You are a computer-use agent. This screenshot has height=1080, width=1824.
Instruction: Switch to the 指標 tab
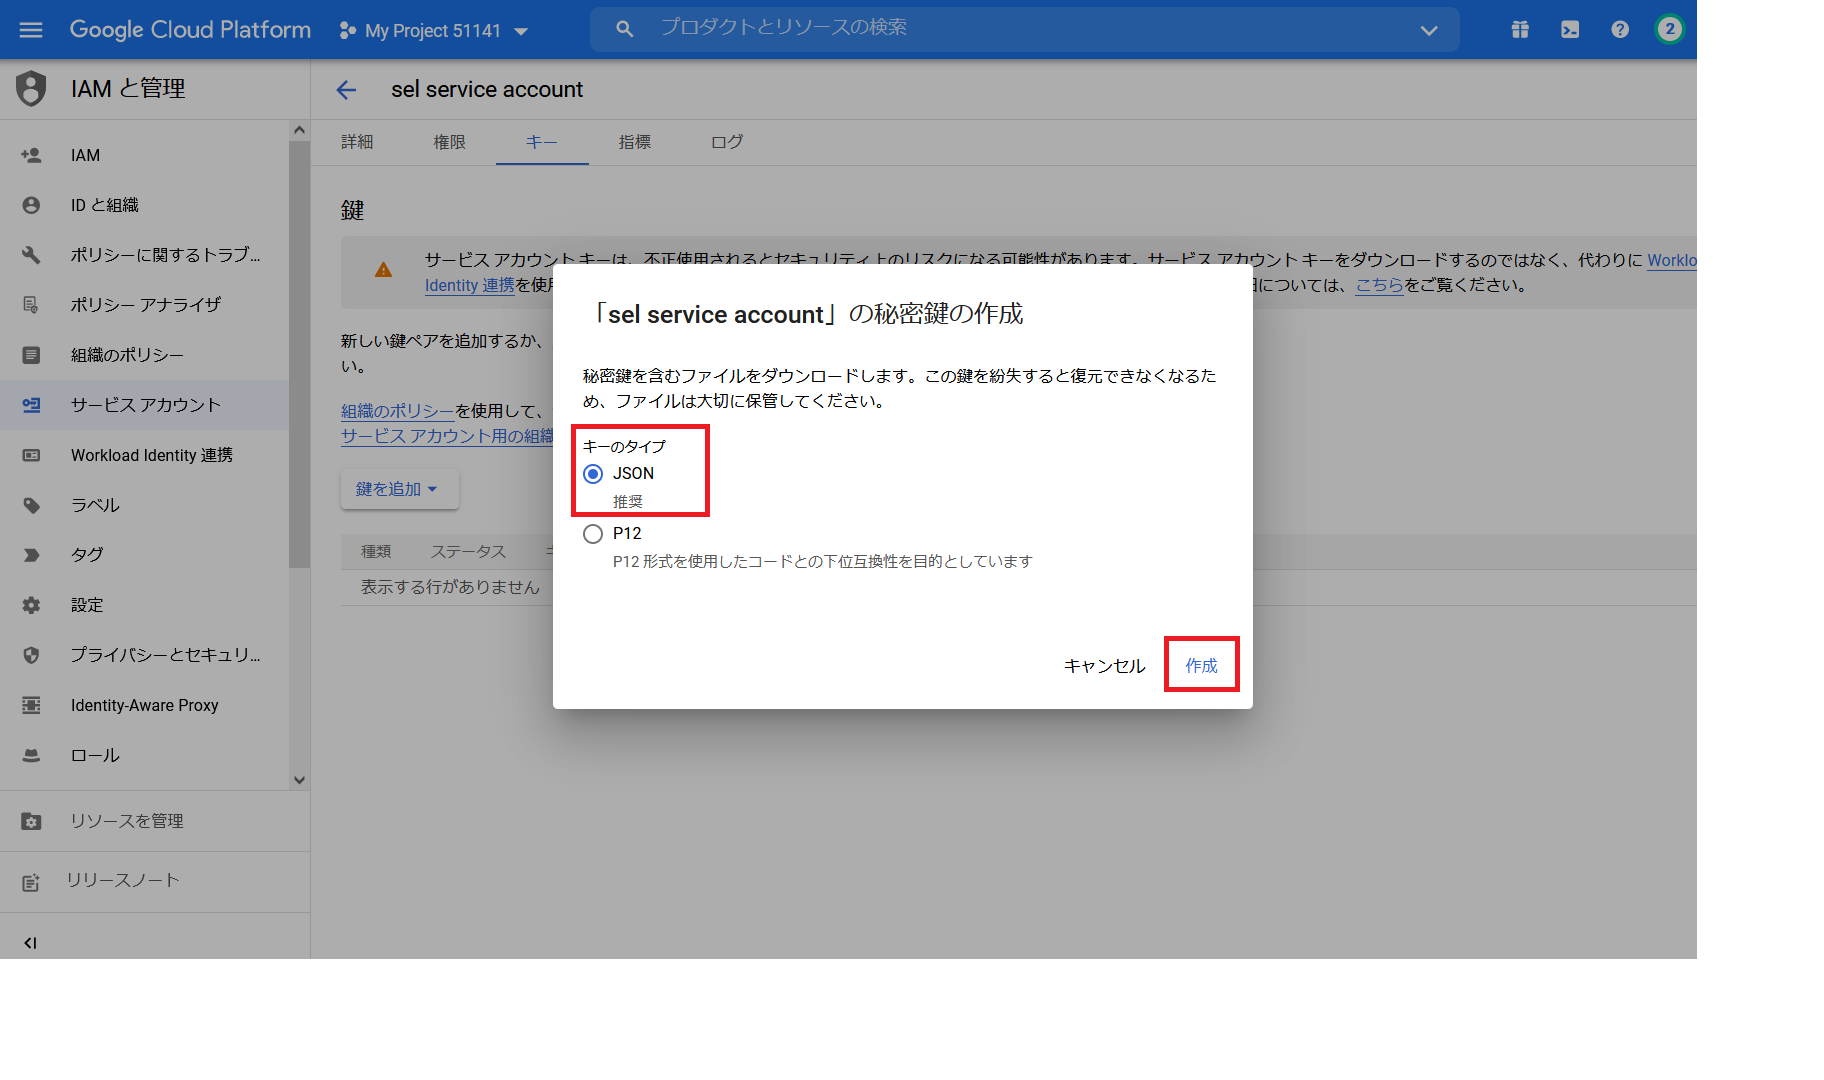pos(634,142)
